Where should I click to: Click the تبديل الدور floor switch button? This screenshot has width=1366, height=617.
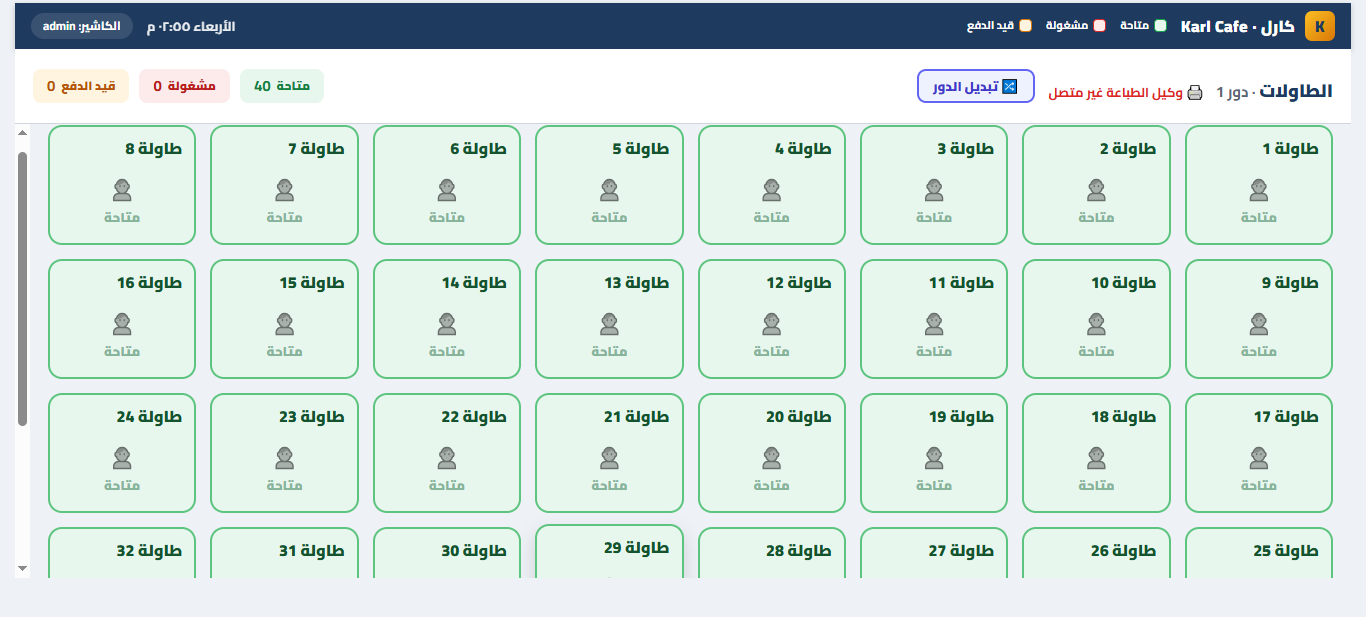tap(975, 86)
